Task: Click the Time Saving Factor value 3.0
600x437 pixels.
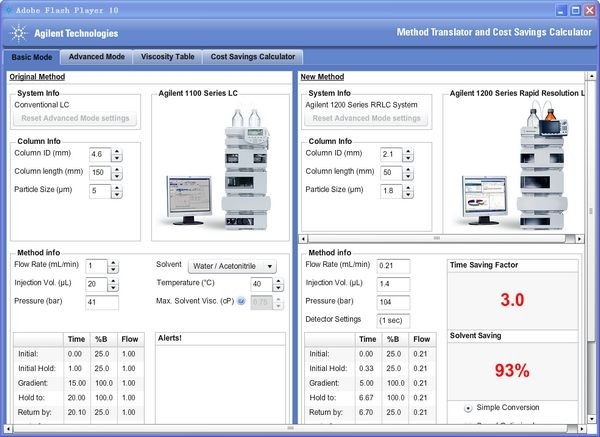Action: [x=512, y=300]
